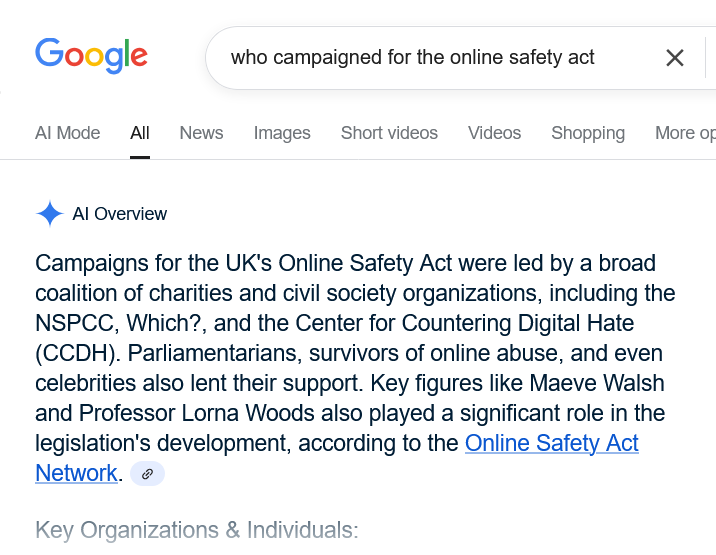Open the Shopping tab
This screenshot has width=716, height=555.
588,133
